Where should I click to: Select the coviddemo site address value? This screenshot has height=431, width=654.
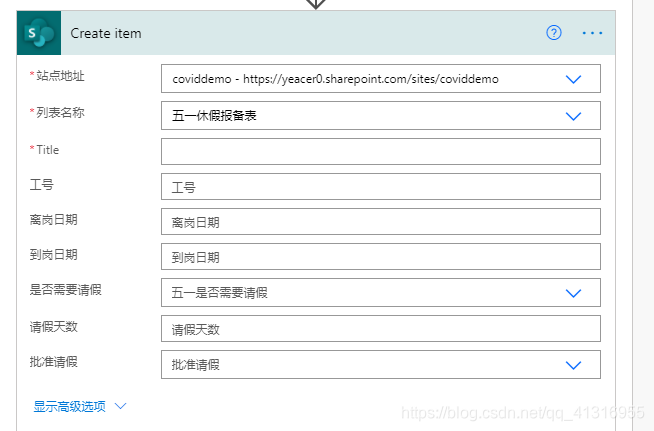335,79
